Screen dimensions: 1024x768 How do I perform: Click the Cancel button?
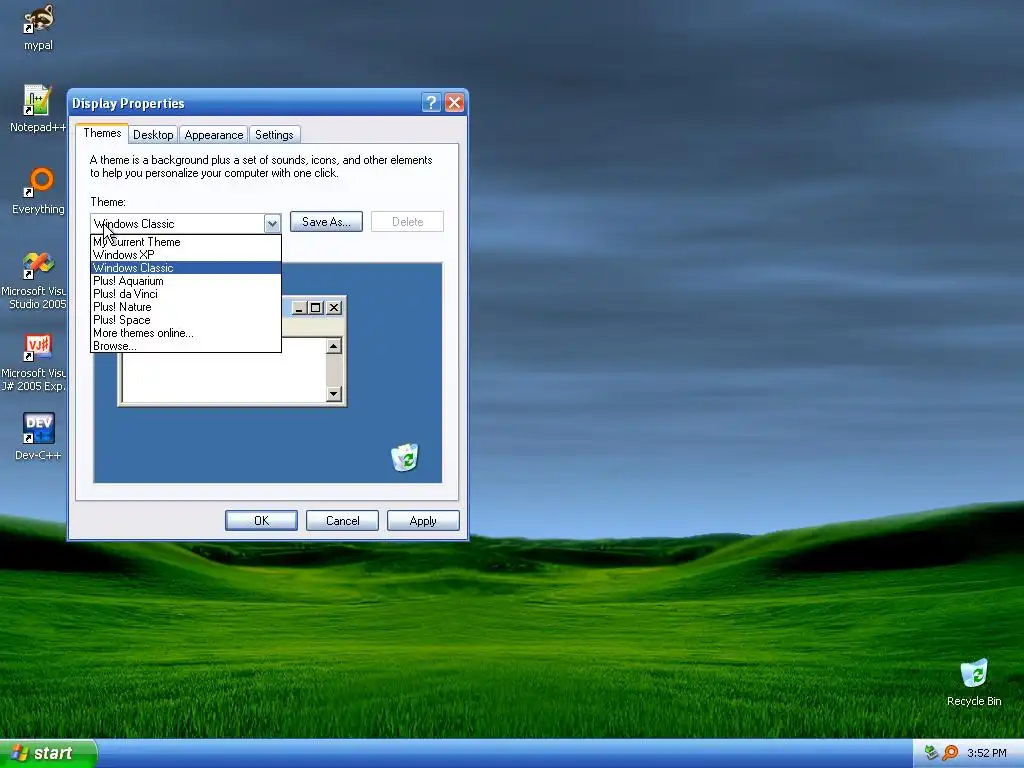tap(342, 520)
